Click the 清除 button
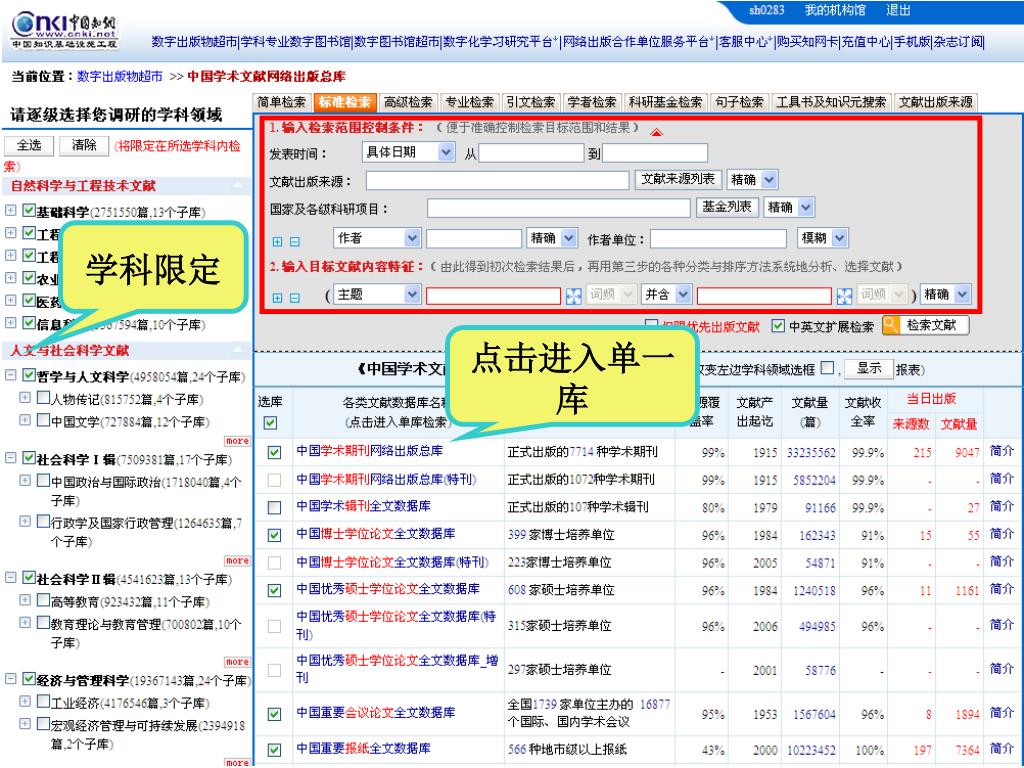Screen dimensions: 1024x768 coord(84,145)
